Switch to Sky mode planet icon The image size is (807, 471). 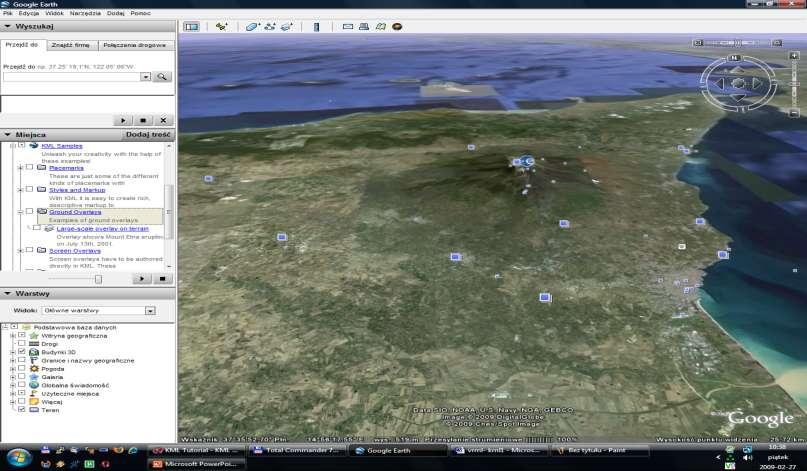(x=397, y=26)
